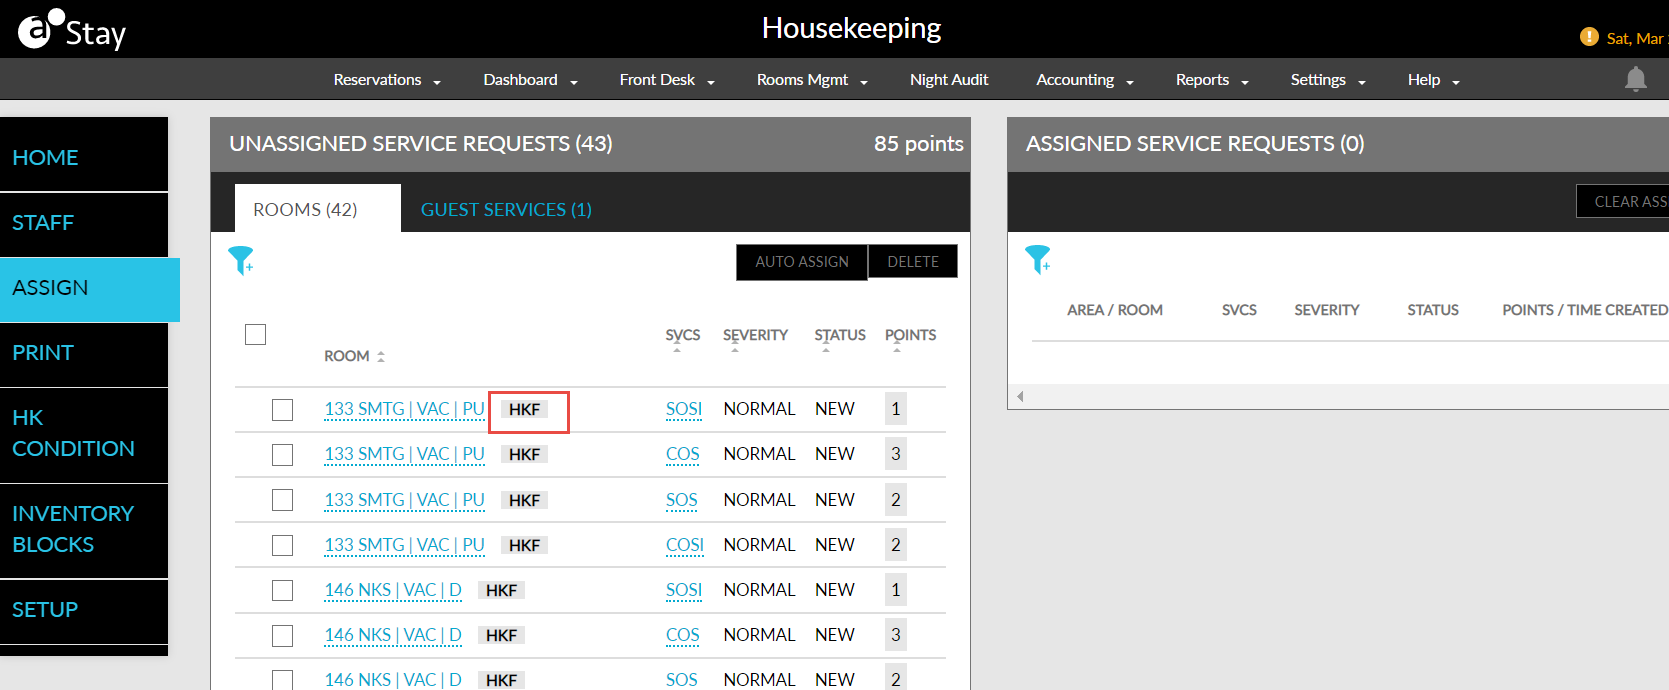Screen dimensions: 1669x690
Task: Click the HKF tag in the 133 SMTG SOSI row
Action: coord(524,409)
